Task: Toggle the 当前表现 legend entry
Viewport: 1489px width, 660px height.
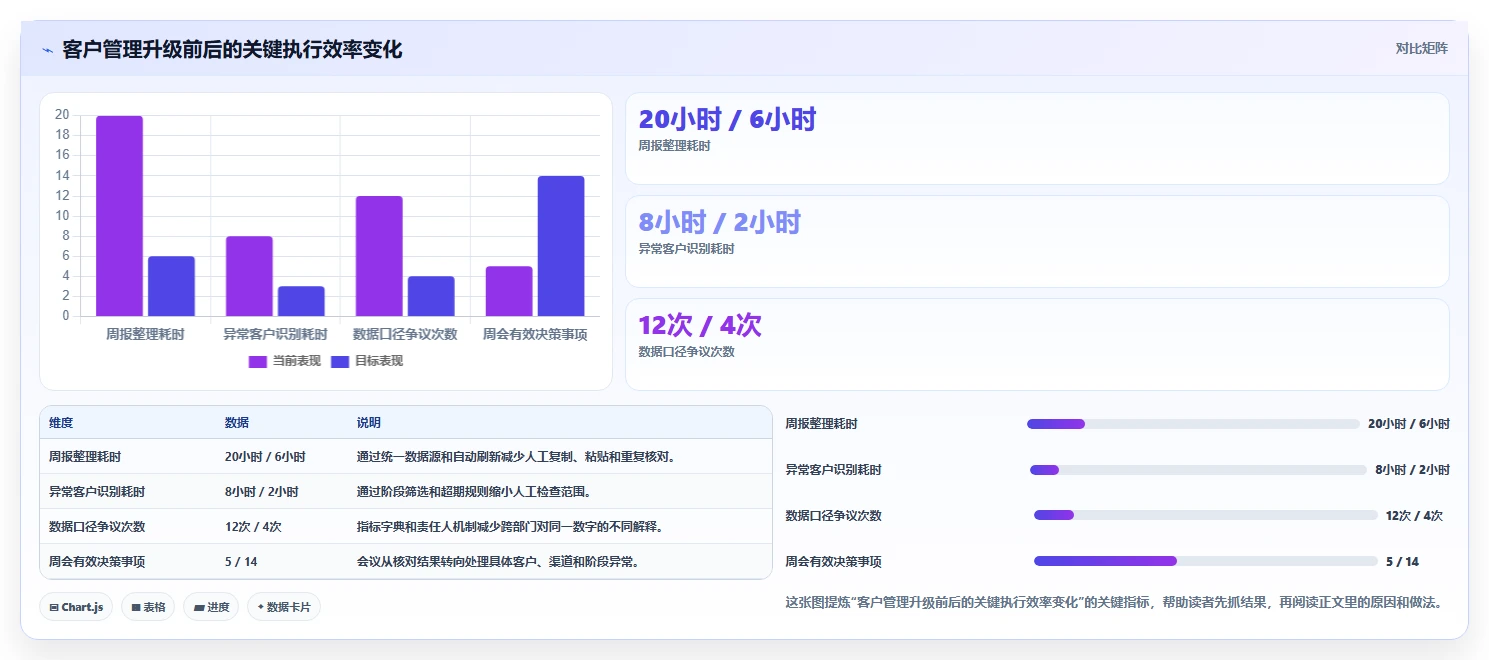Action: click(x=285, y=361)
